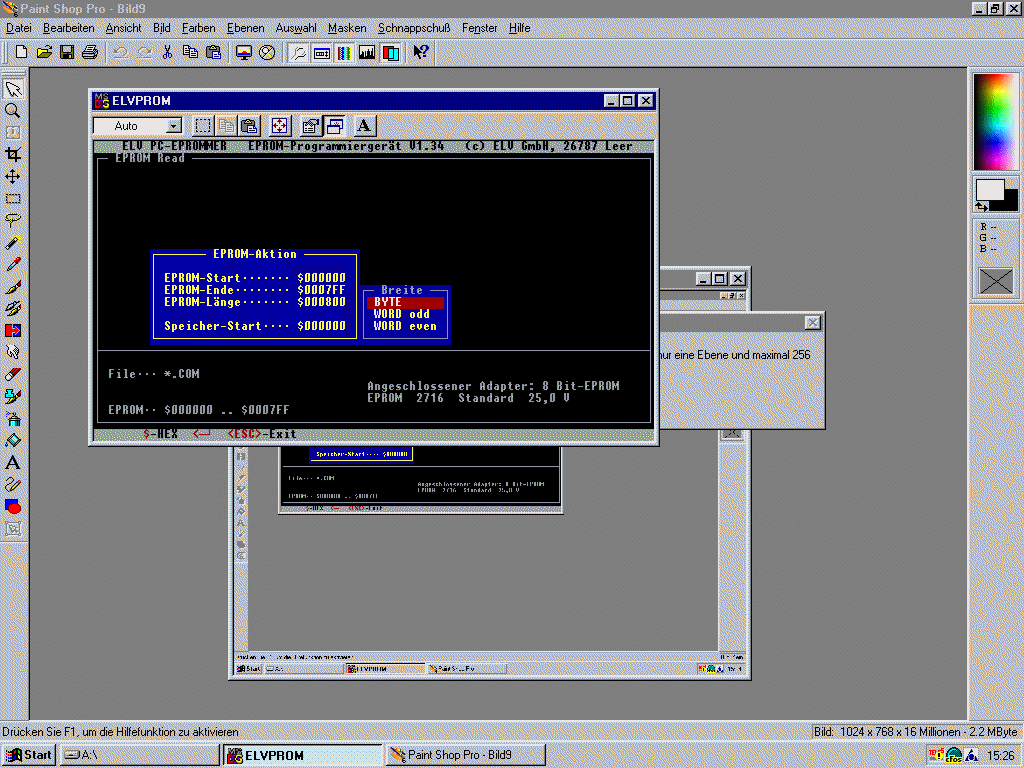Print the image using the printer icon
This screenshot has width=1024, height=768.
click(x=89, y=52)
